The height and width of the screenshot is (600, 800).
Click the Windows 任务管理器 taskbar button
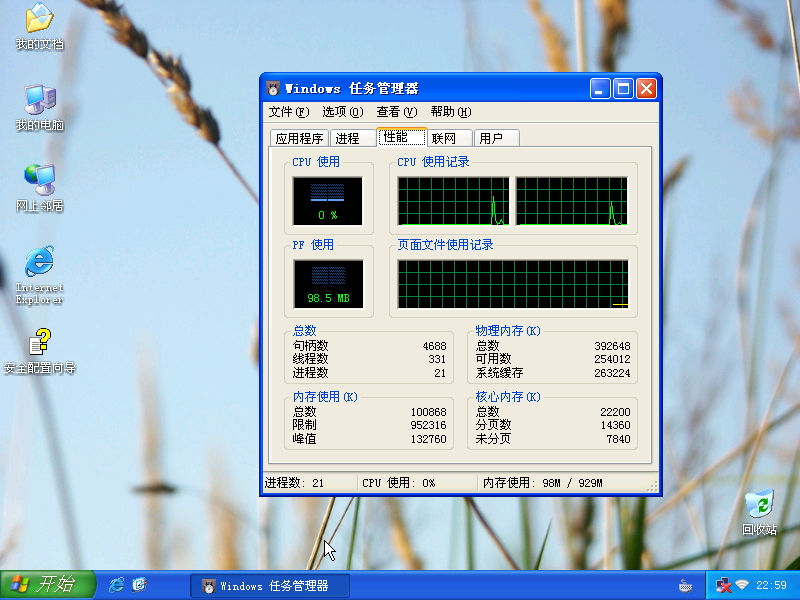(x=270, y=586)
